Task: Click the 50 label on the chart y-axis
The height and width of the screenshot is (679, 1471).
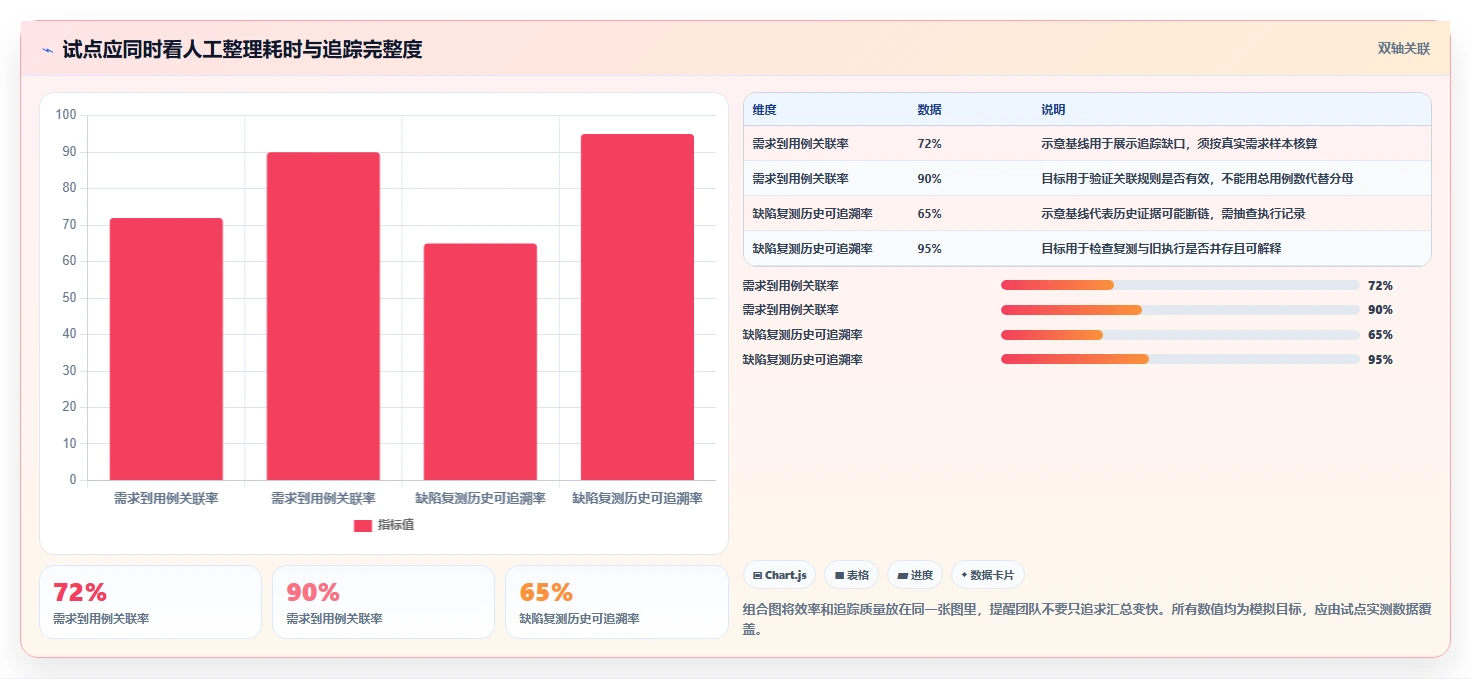Action: click(69, 298)
